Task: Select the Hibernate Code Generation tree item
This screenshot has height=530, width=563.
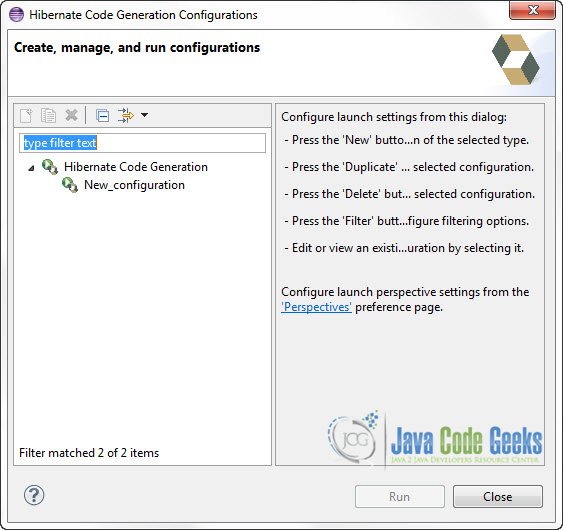Action: click(136, 167)
